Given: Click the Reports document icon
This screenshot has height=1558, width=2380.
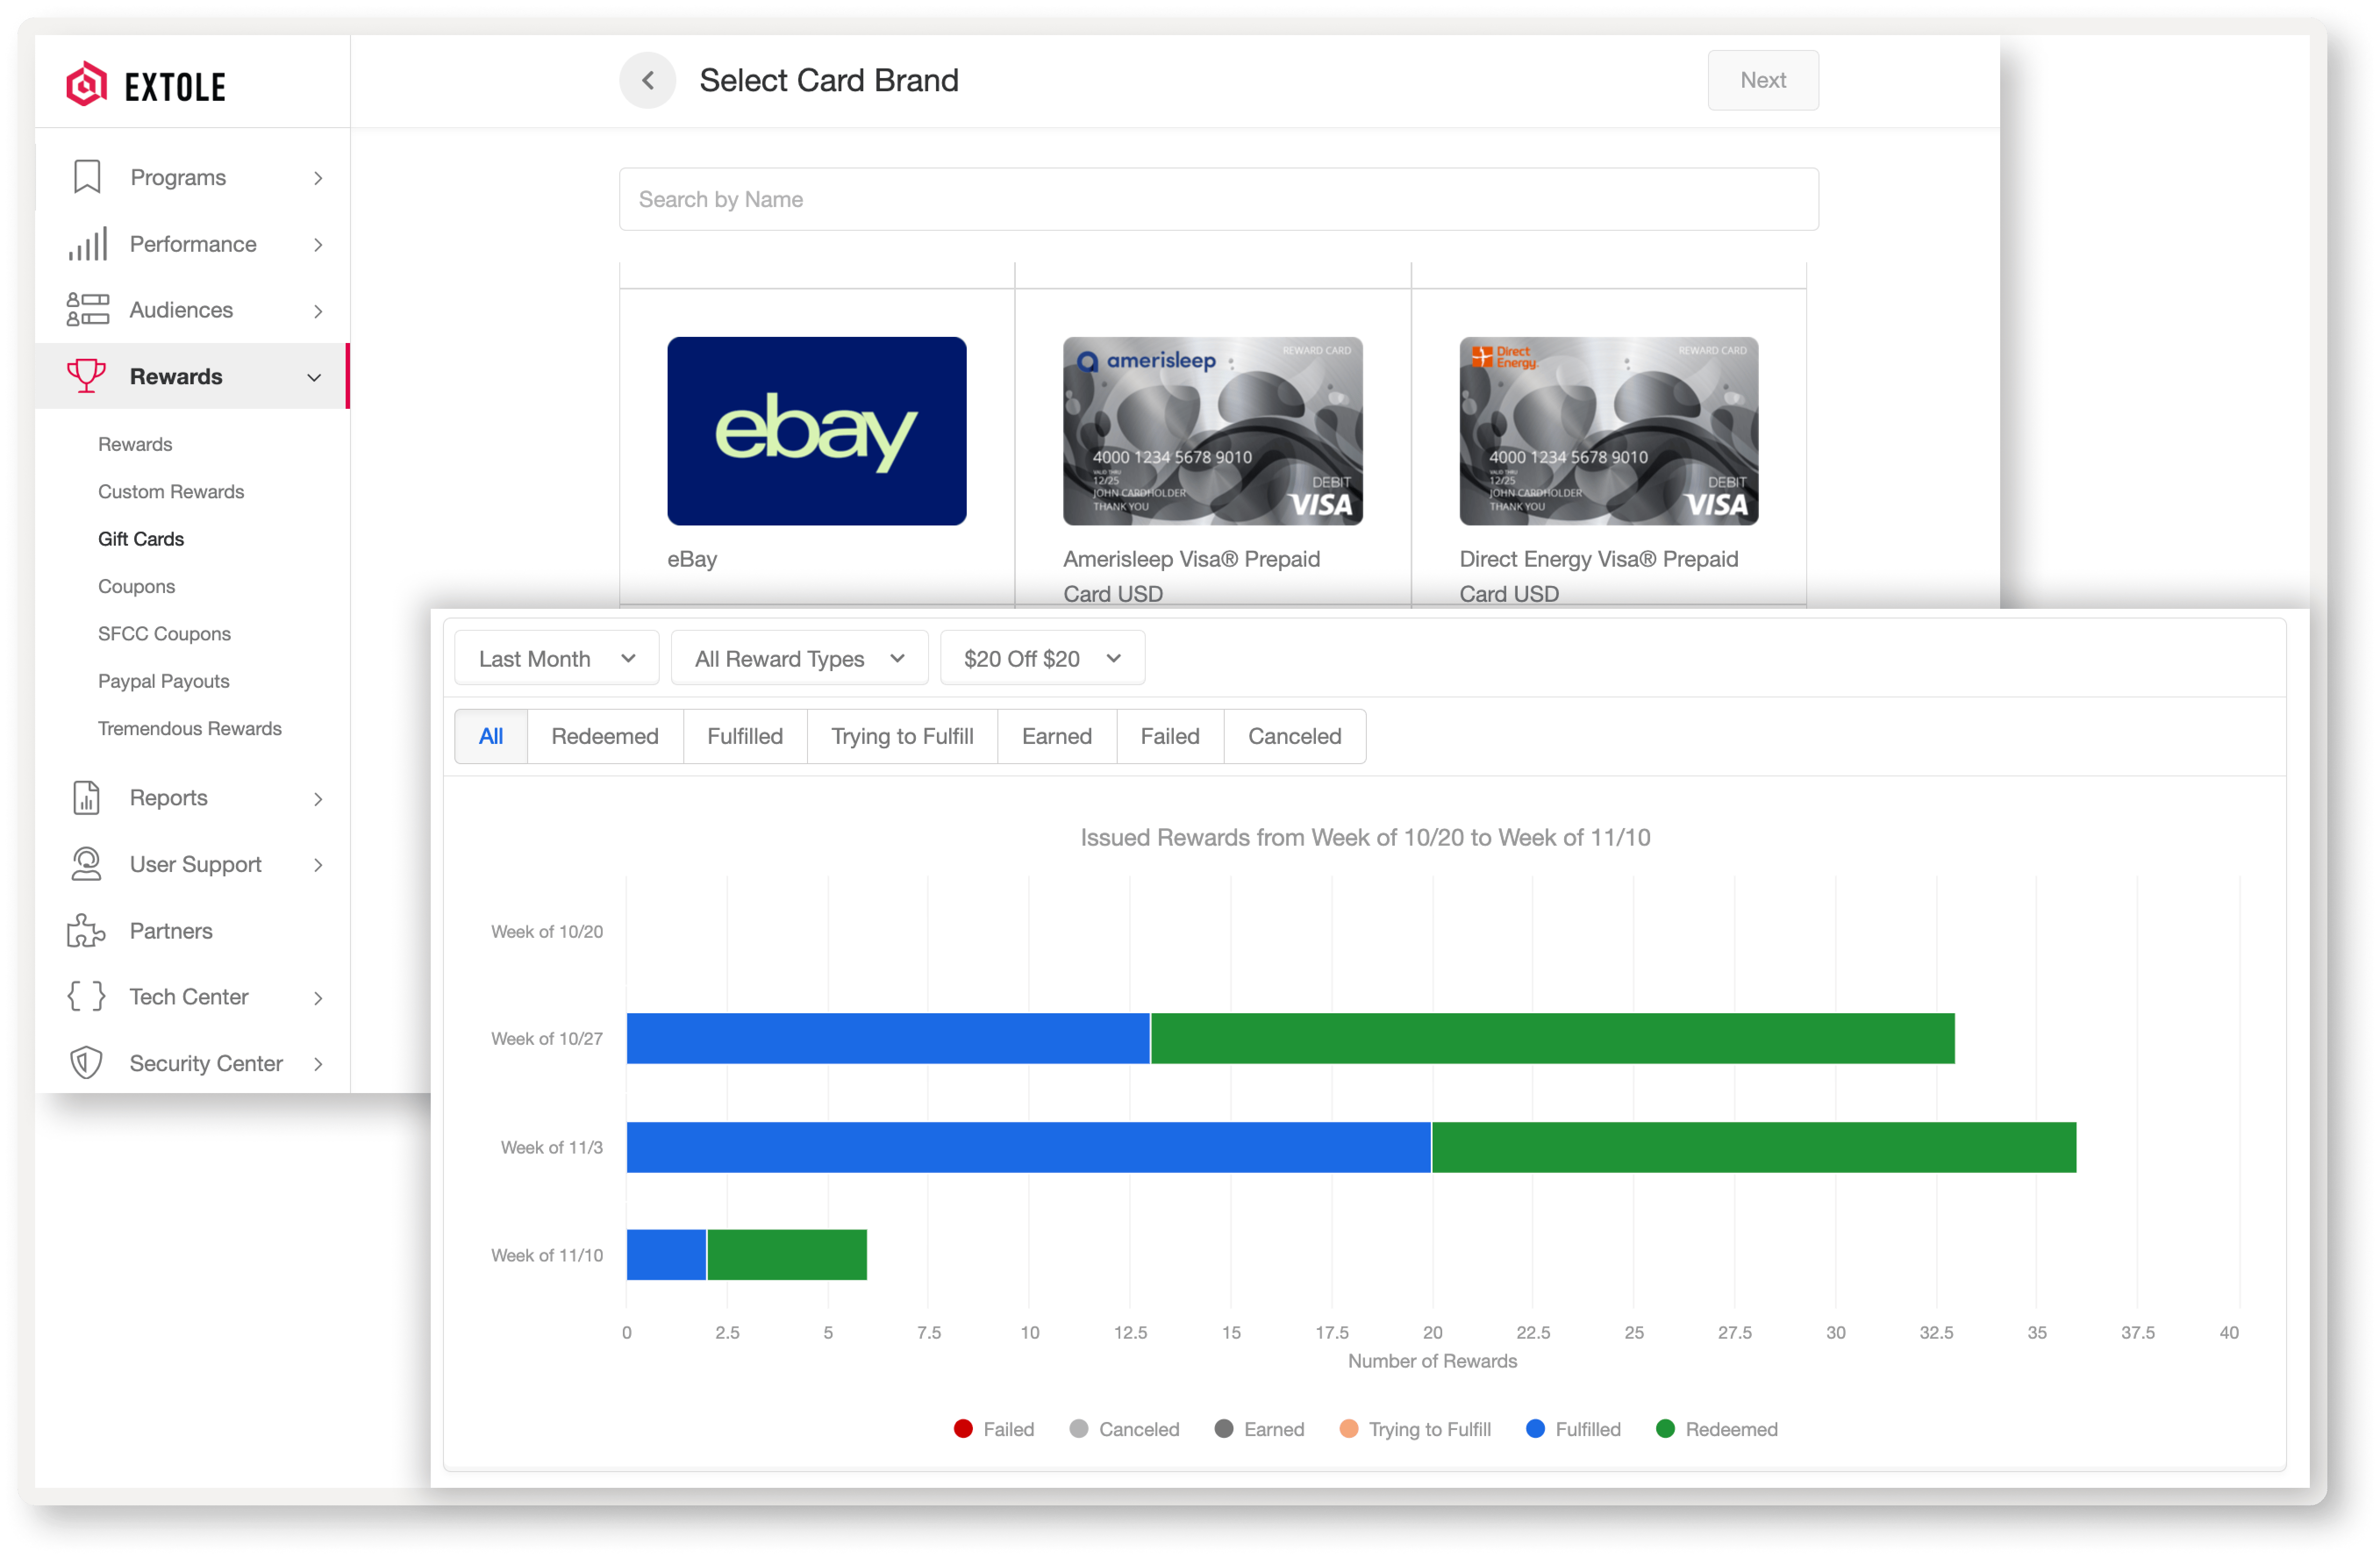Looking at the screenshot, I should point(87,798).
